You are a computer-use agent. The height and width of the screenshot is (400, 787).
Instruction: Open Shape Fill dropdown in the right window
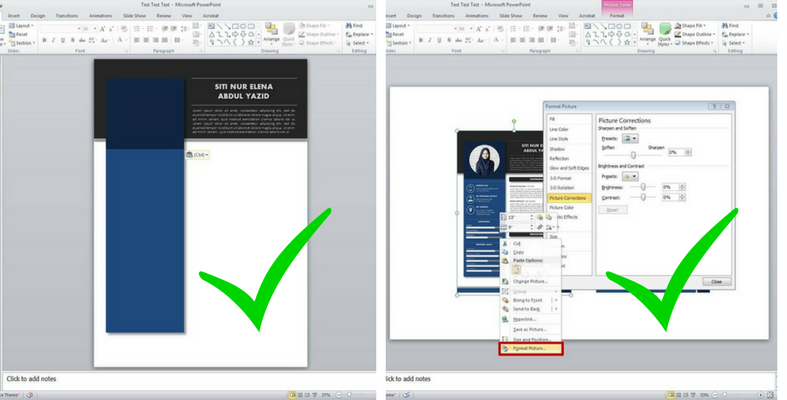point(691,26)
